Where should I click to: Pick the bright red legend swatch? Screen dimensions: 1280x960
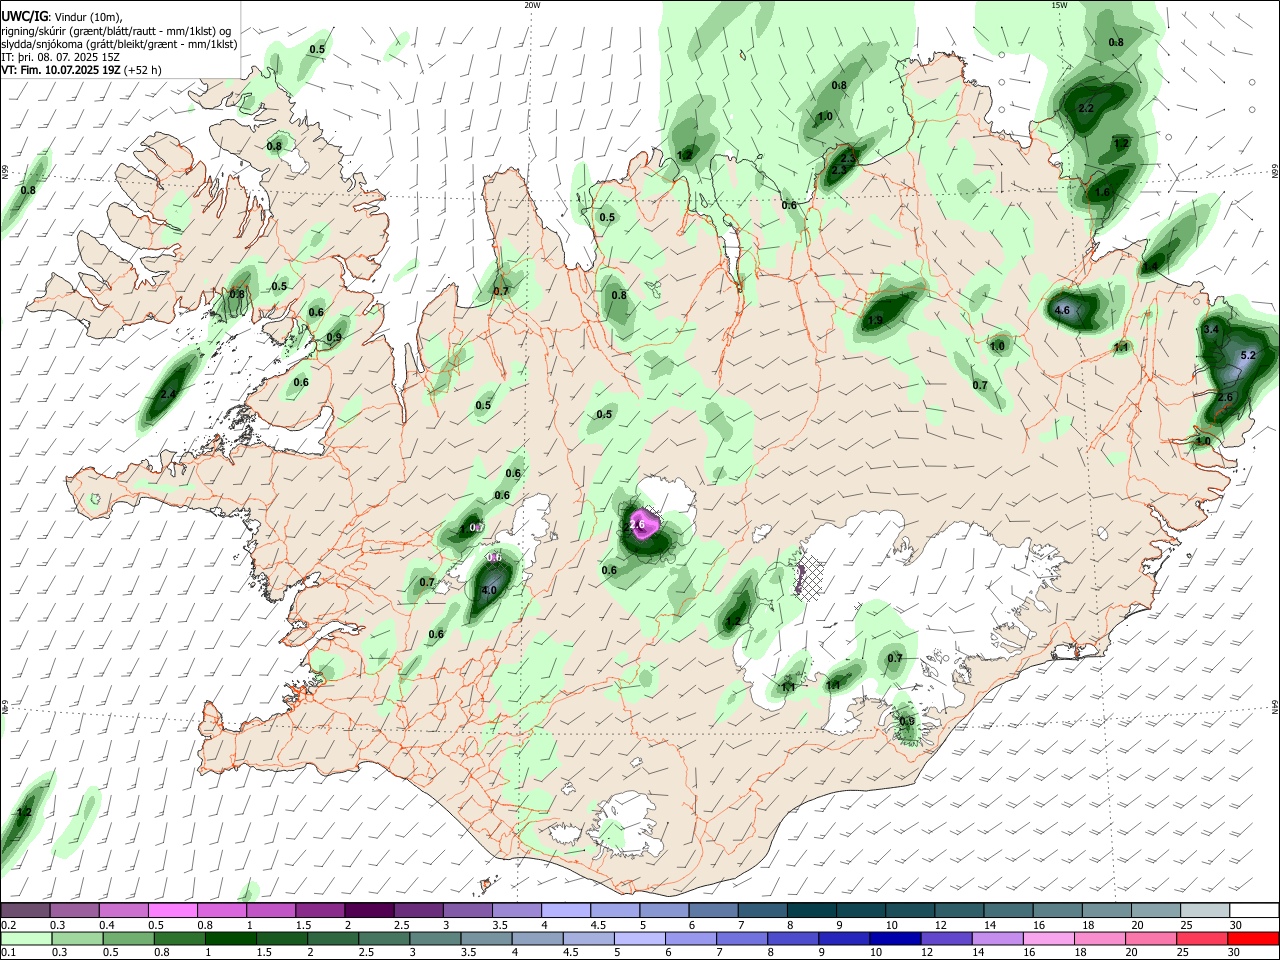(1253, 938)
